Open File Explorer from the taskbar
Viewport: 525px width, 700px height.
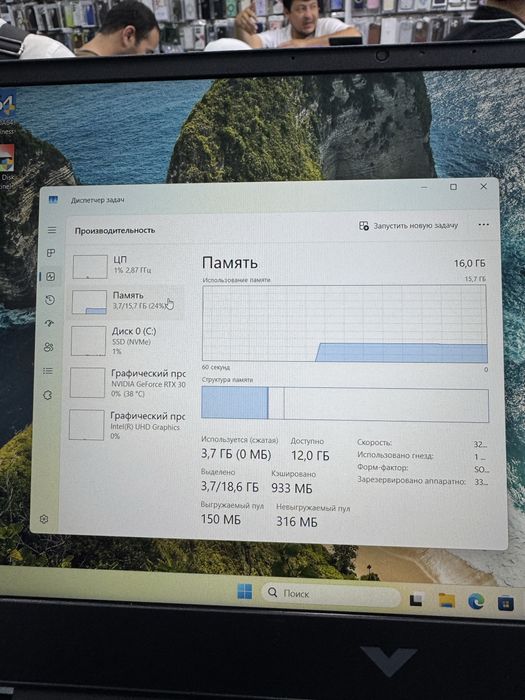coord(446,601)
